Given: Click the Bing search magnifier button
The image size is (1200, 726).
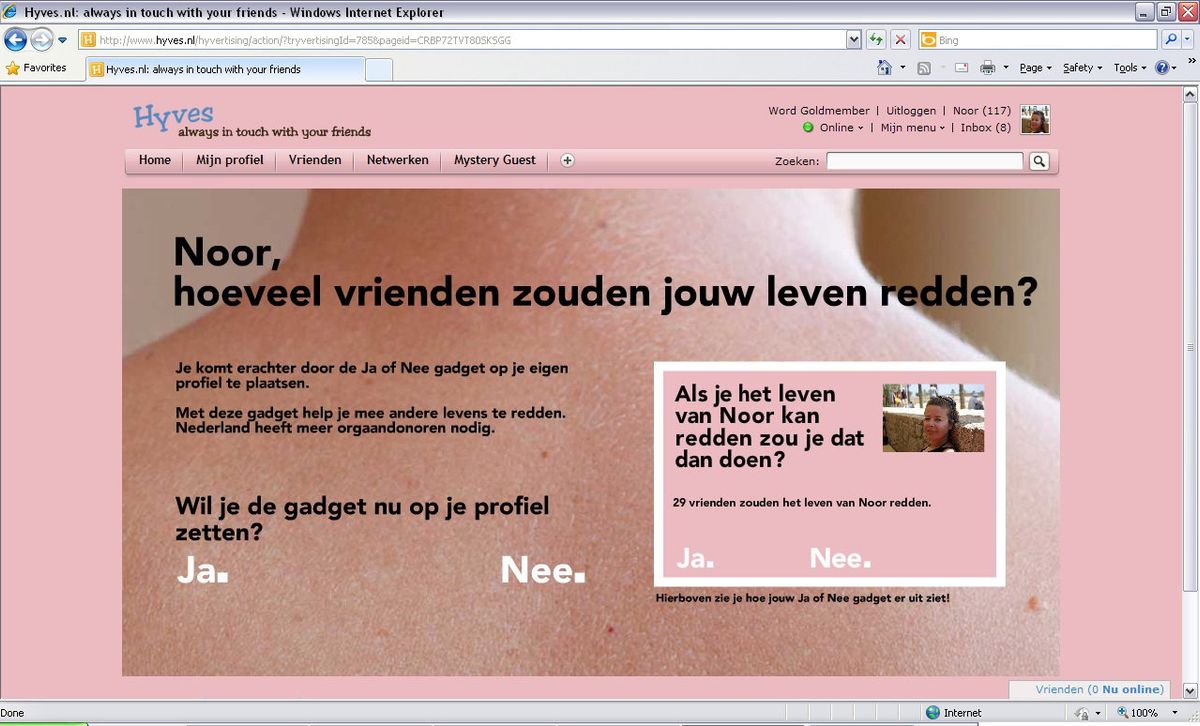Looking at the screenshot, I should pos(1170,40).
